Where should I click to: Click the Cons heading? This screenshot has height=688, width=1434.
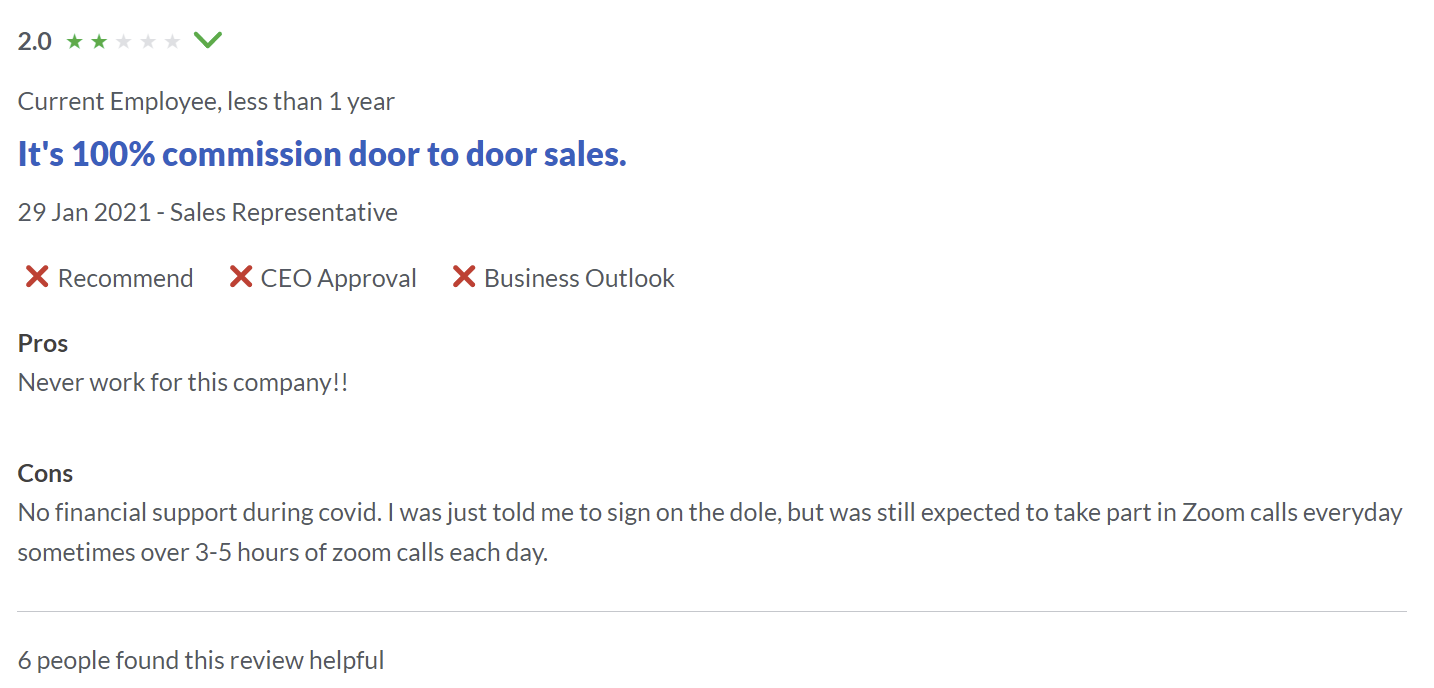tap(45, 473)
